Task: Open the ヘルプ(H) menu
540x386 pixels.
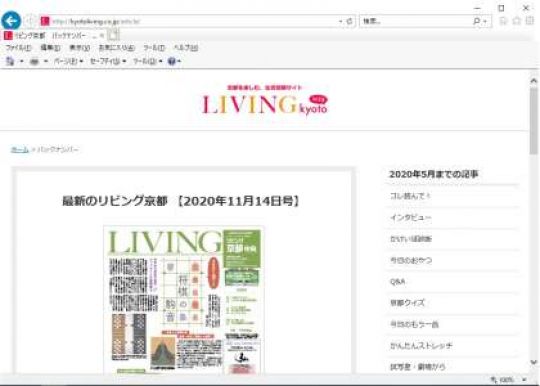Action: (186, 48)
